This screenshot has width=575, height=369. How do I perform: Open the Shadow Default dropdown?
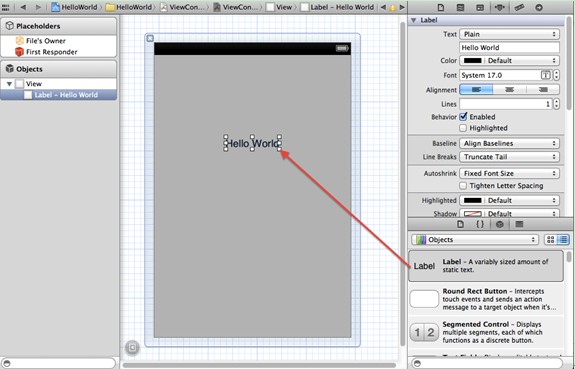point(509,213)
